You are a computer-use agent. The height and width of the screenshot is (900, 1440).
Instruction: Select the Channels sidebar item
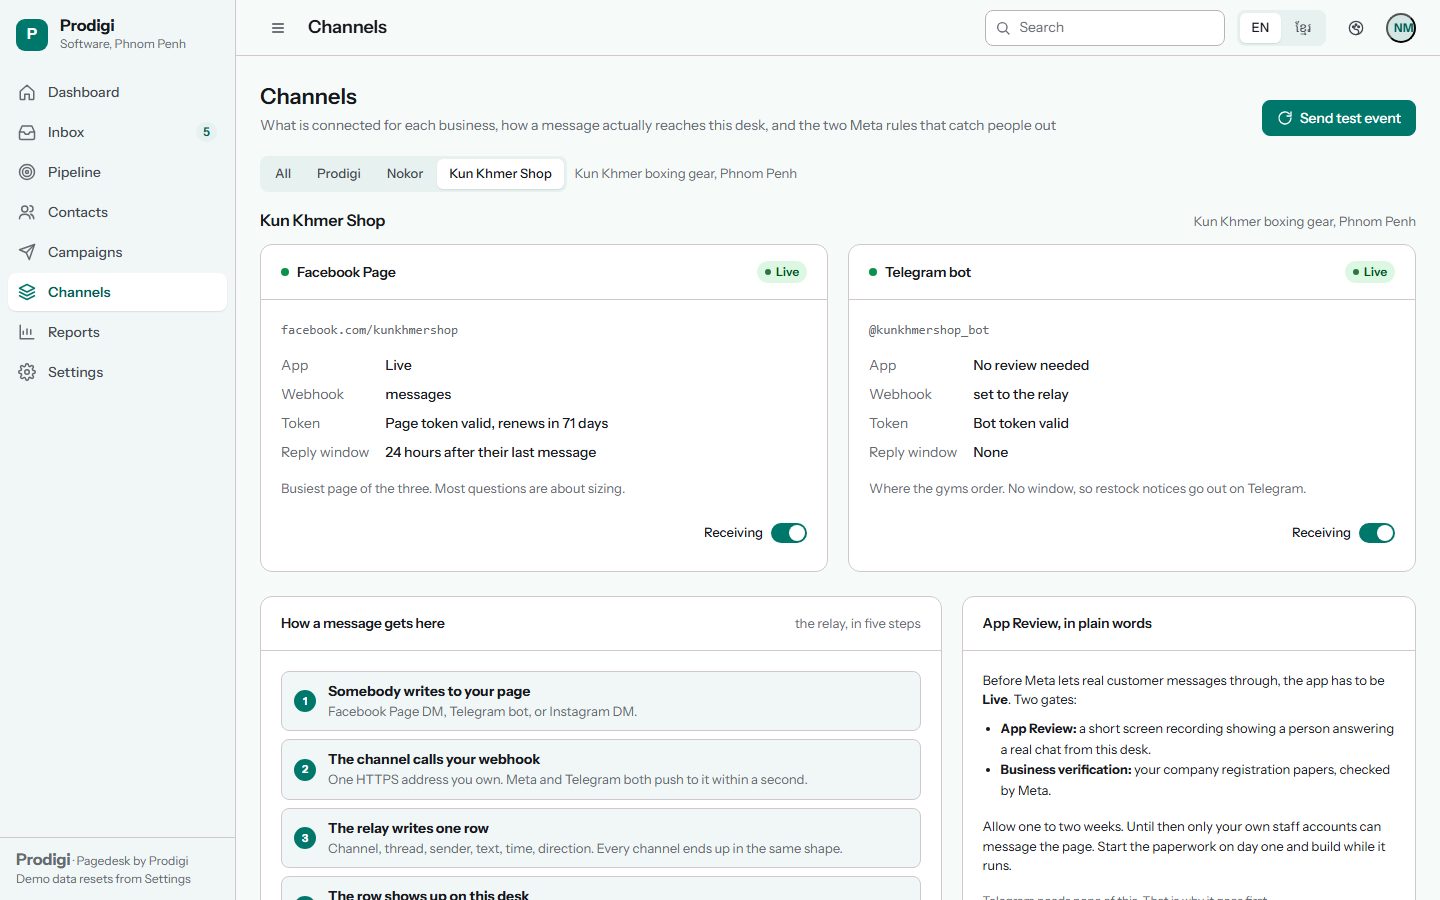click(x=117, y=292)
